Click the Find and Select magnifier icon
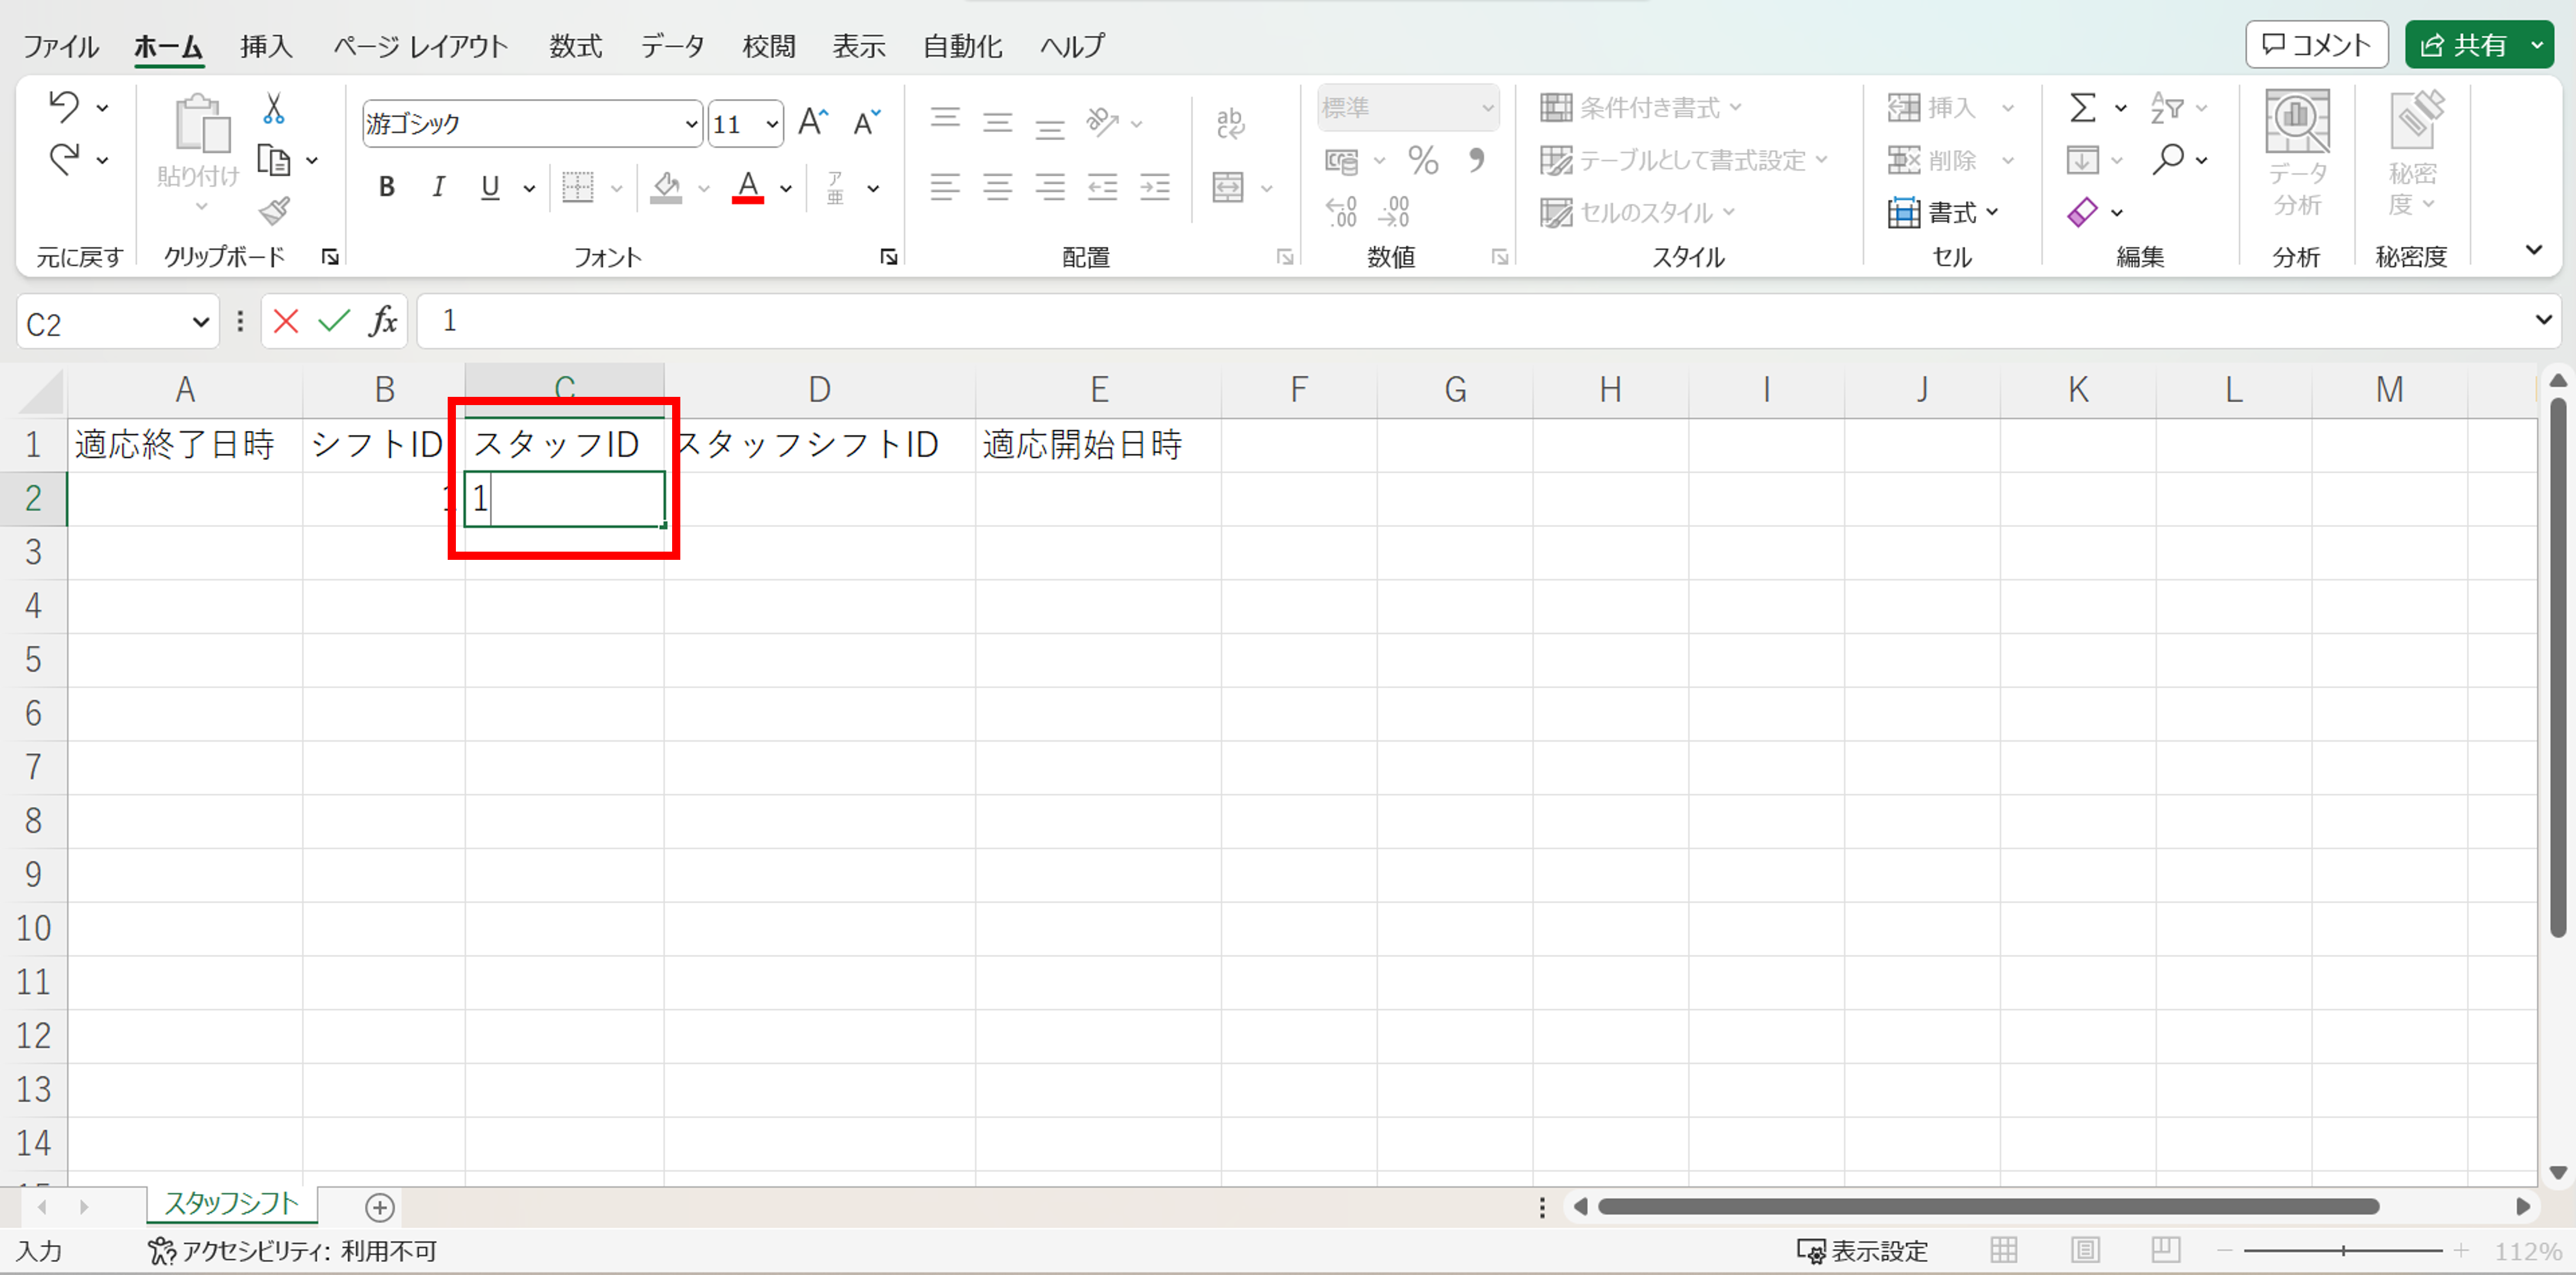The image size is (2576, 1275). click(2167, 159)
